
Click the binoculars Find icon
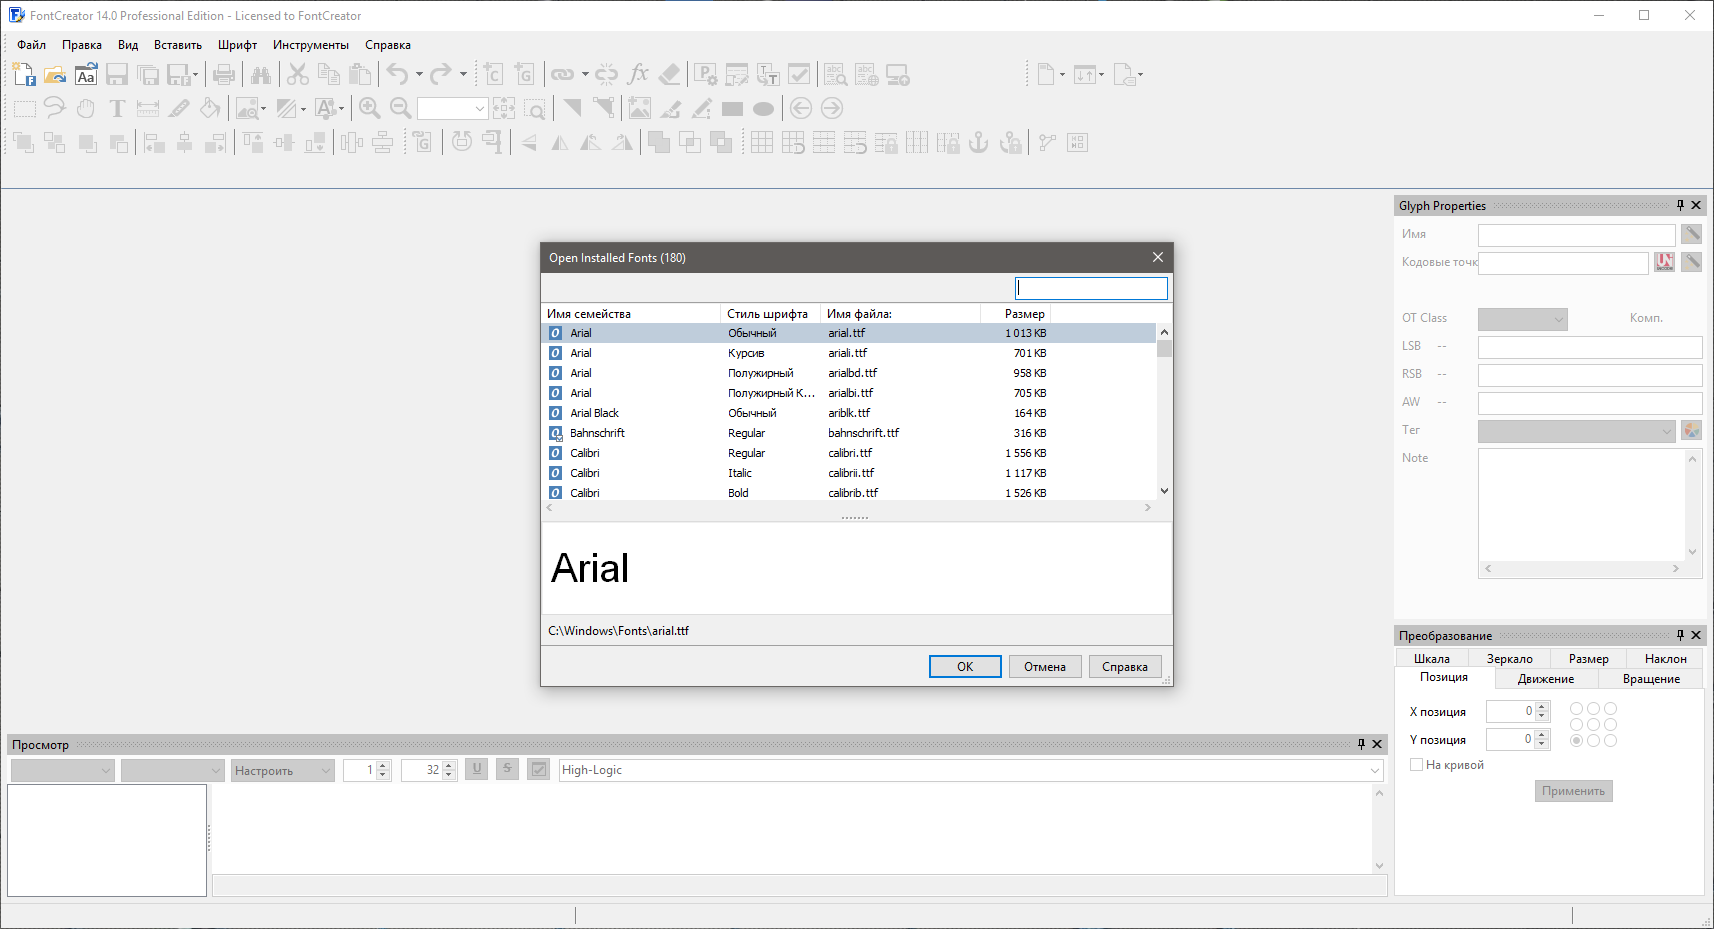pyautogui.click(x=261, y=75)
